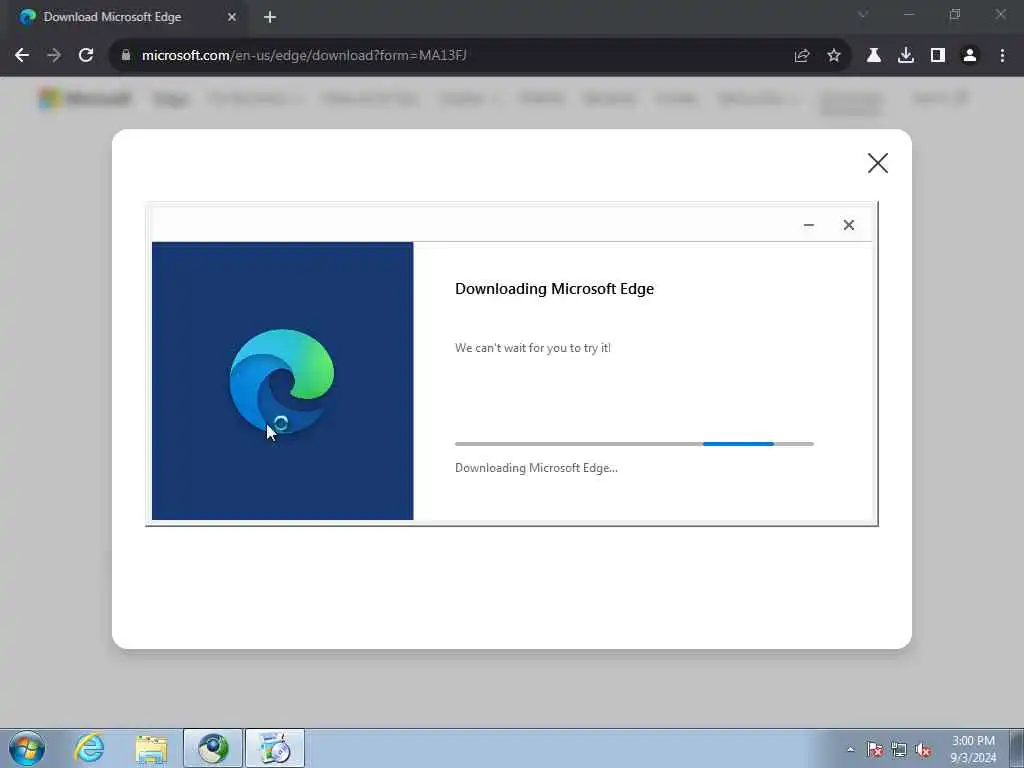Click the browser forward arrow

pos(54,56)
